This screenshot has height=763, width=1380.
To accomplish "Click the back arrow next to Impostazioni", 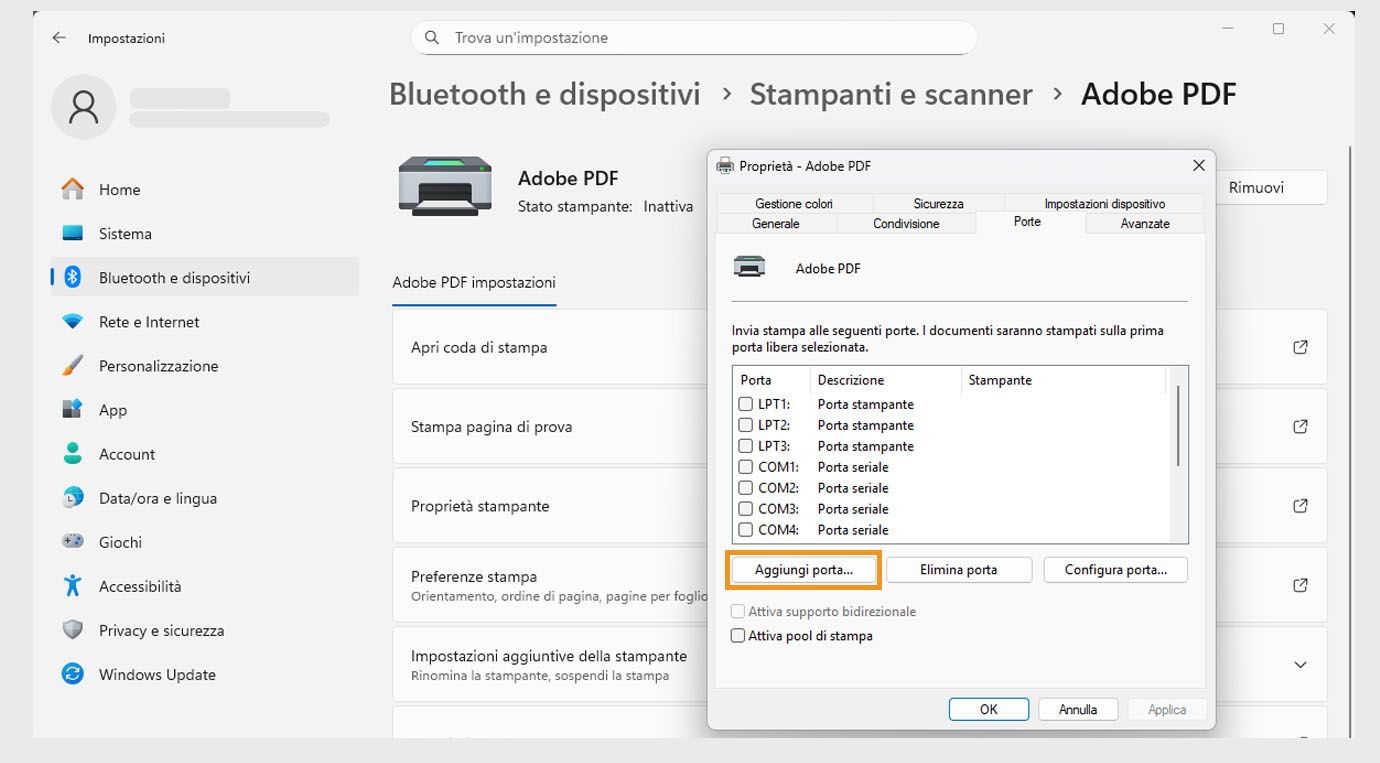I will (58, 36).
